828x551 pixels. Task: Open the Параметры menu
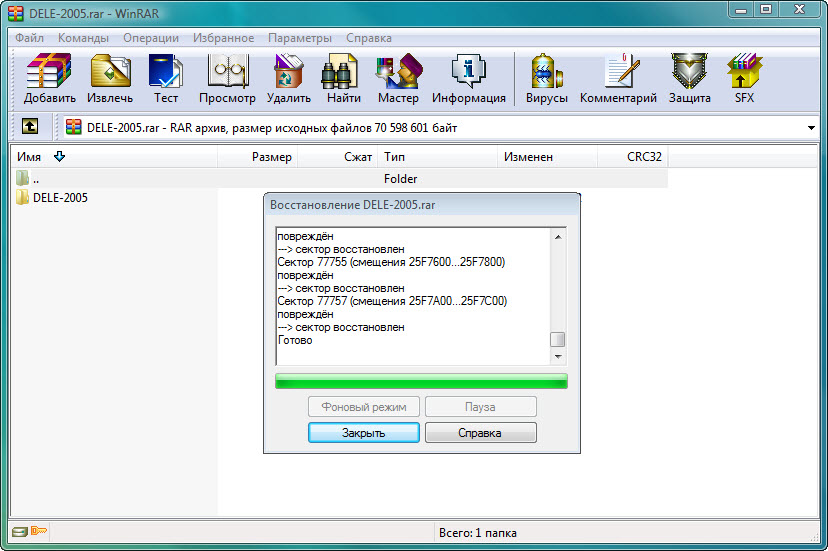(300, 38)
